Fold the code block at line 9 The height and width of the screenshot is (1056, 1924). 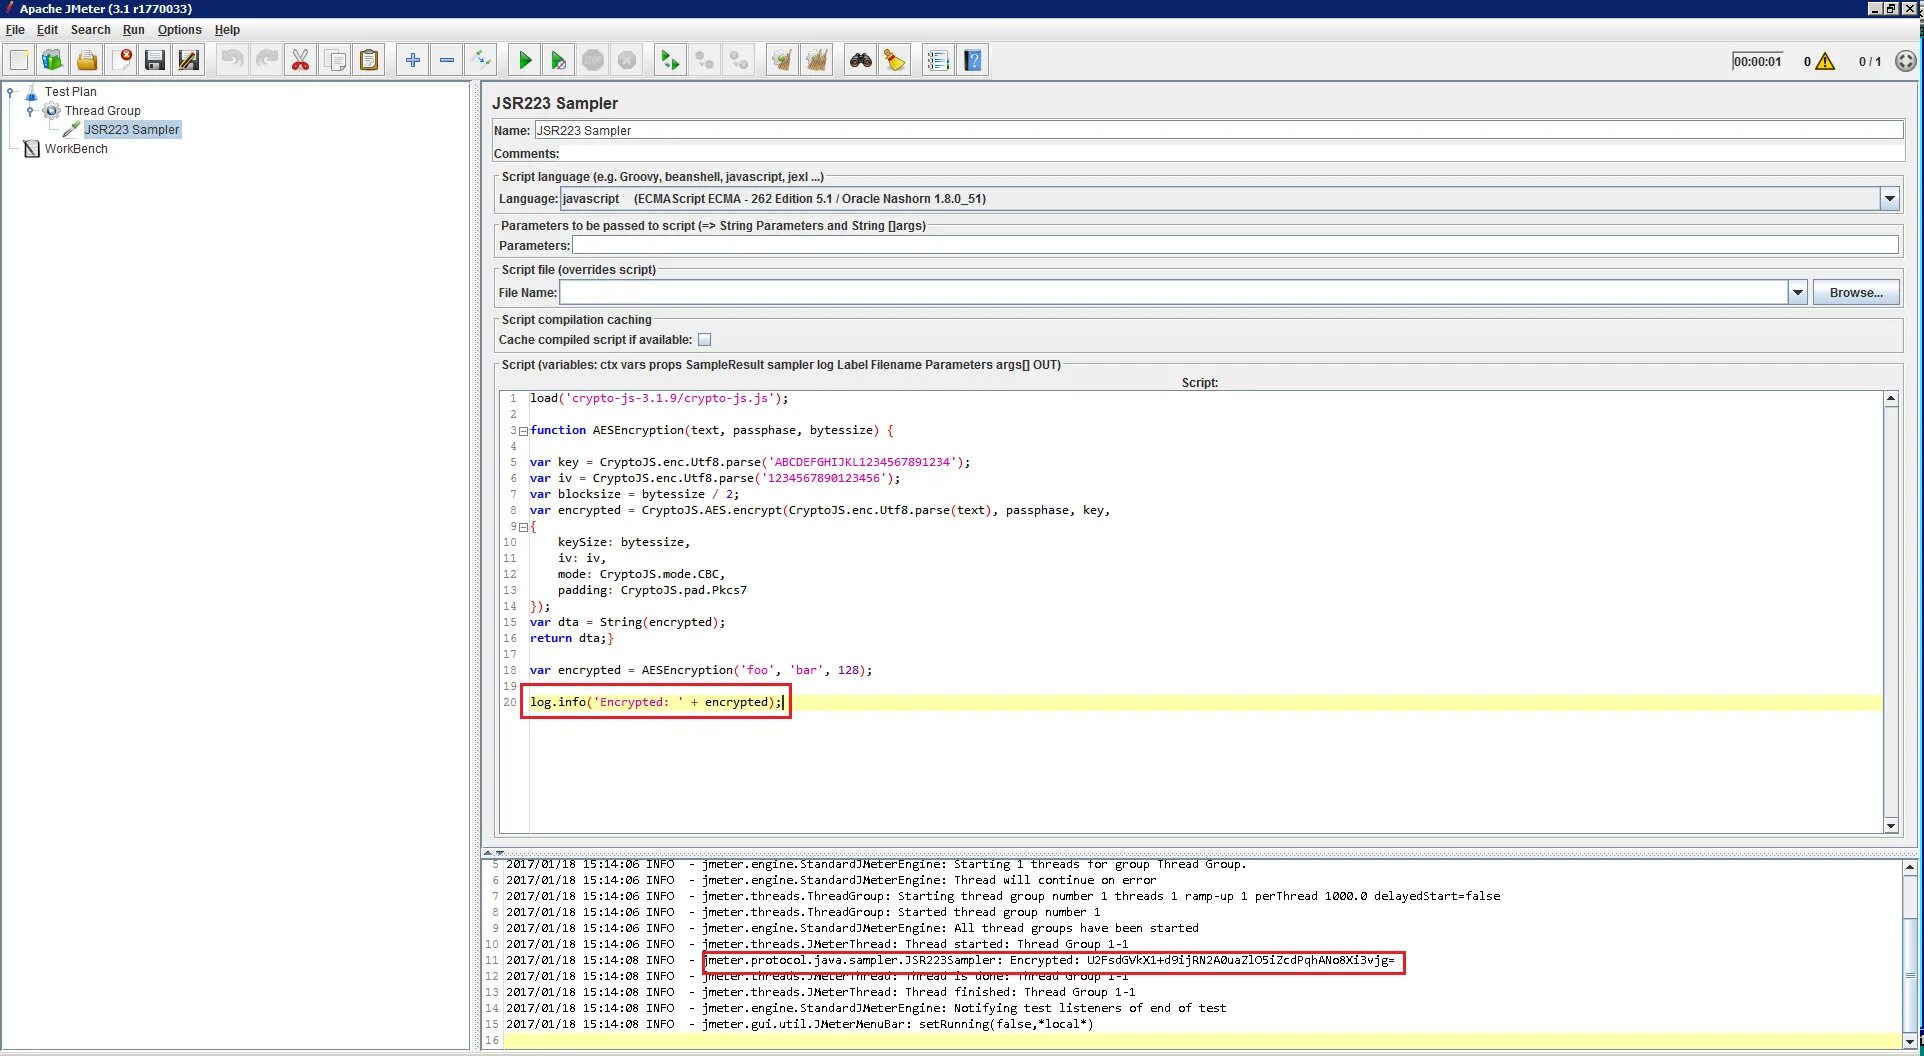tap(523, 527)
